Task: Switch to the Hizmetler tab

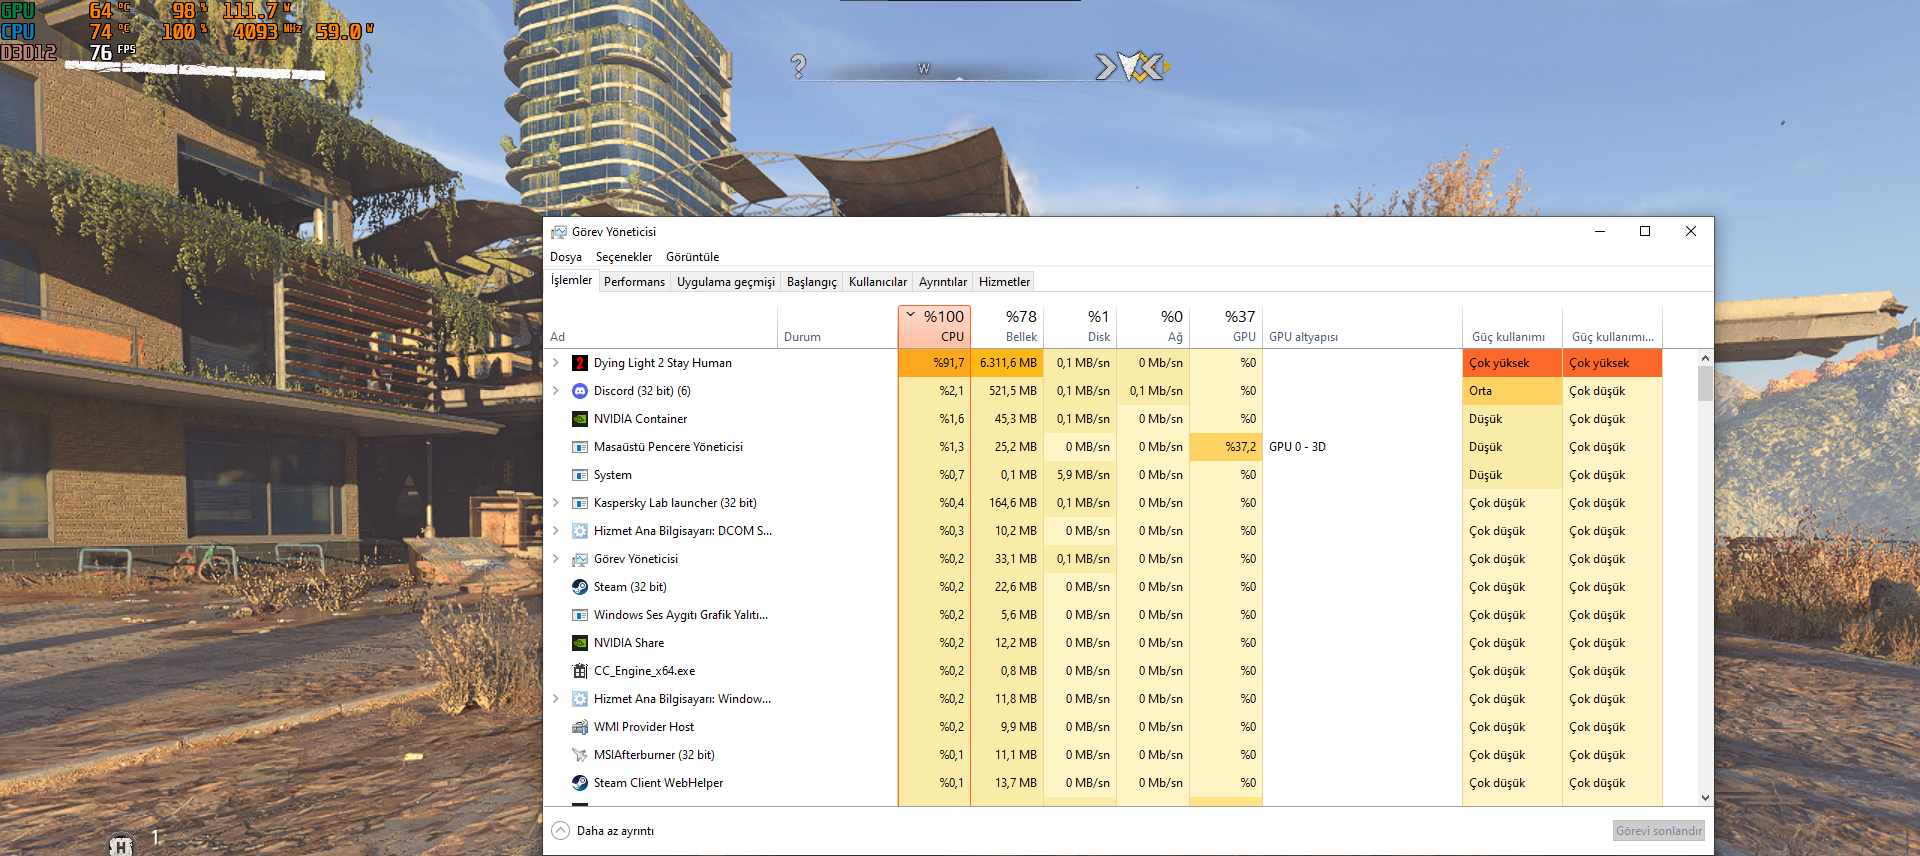Action: (x=1004, y=282)
